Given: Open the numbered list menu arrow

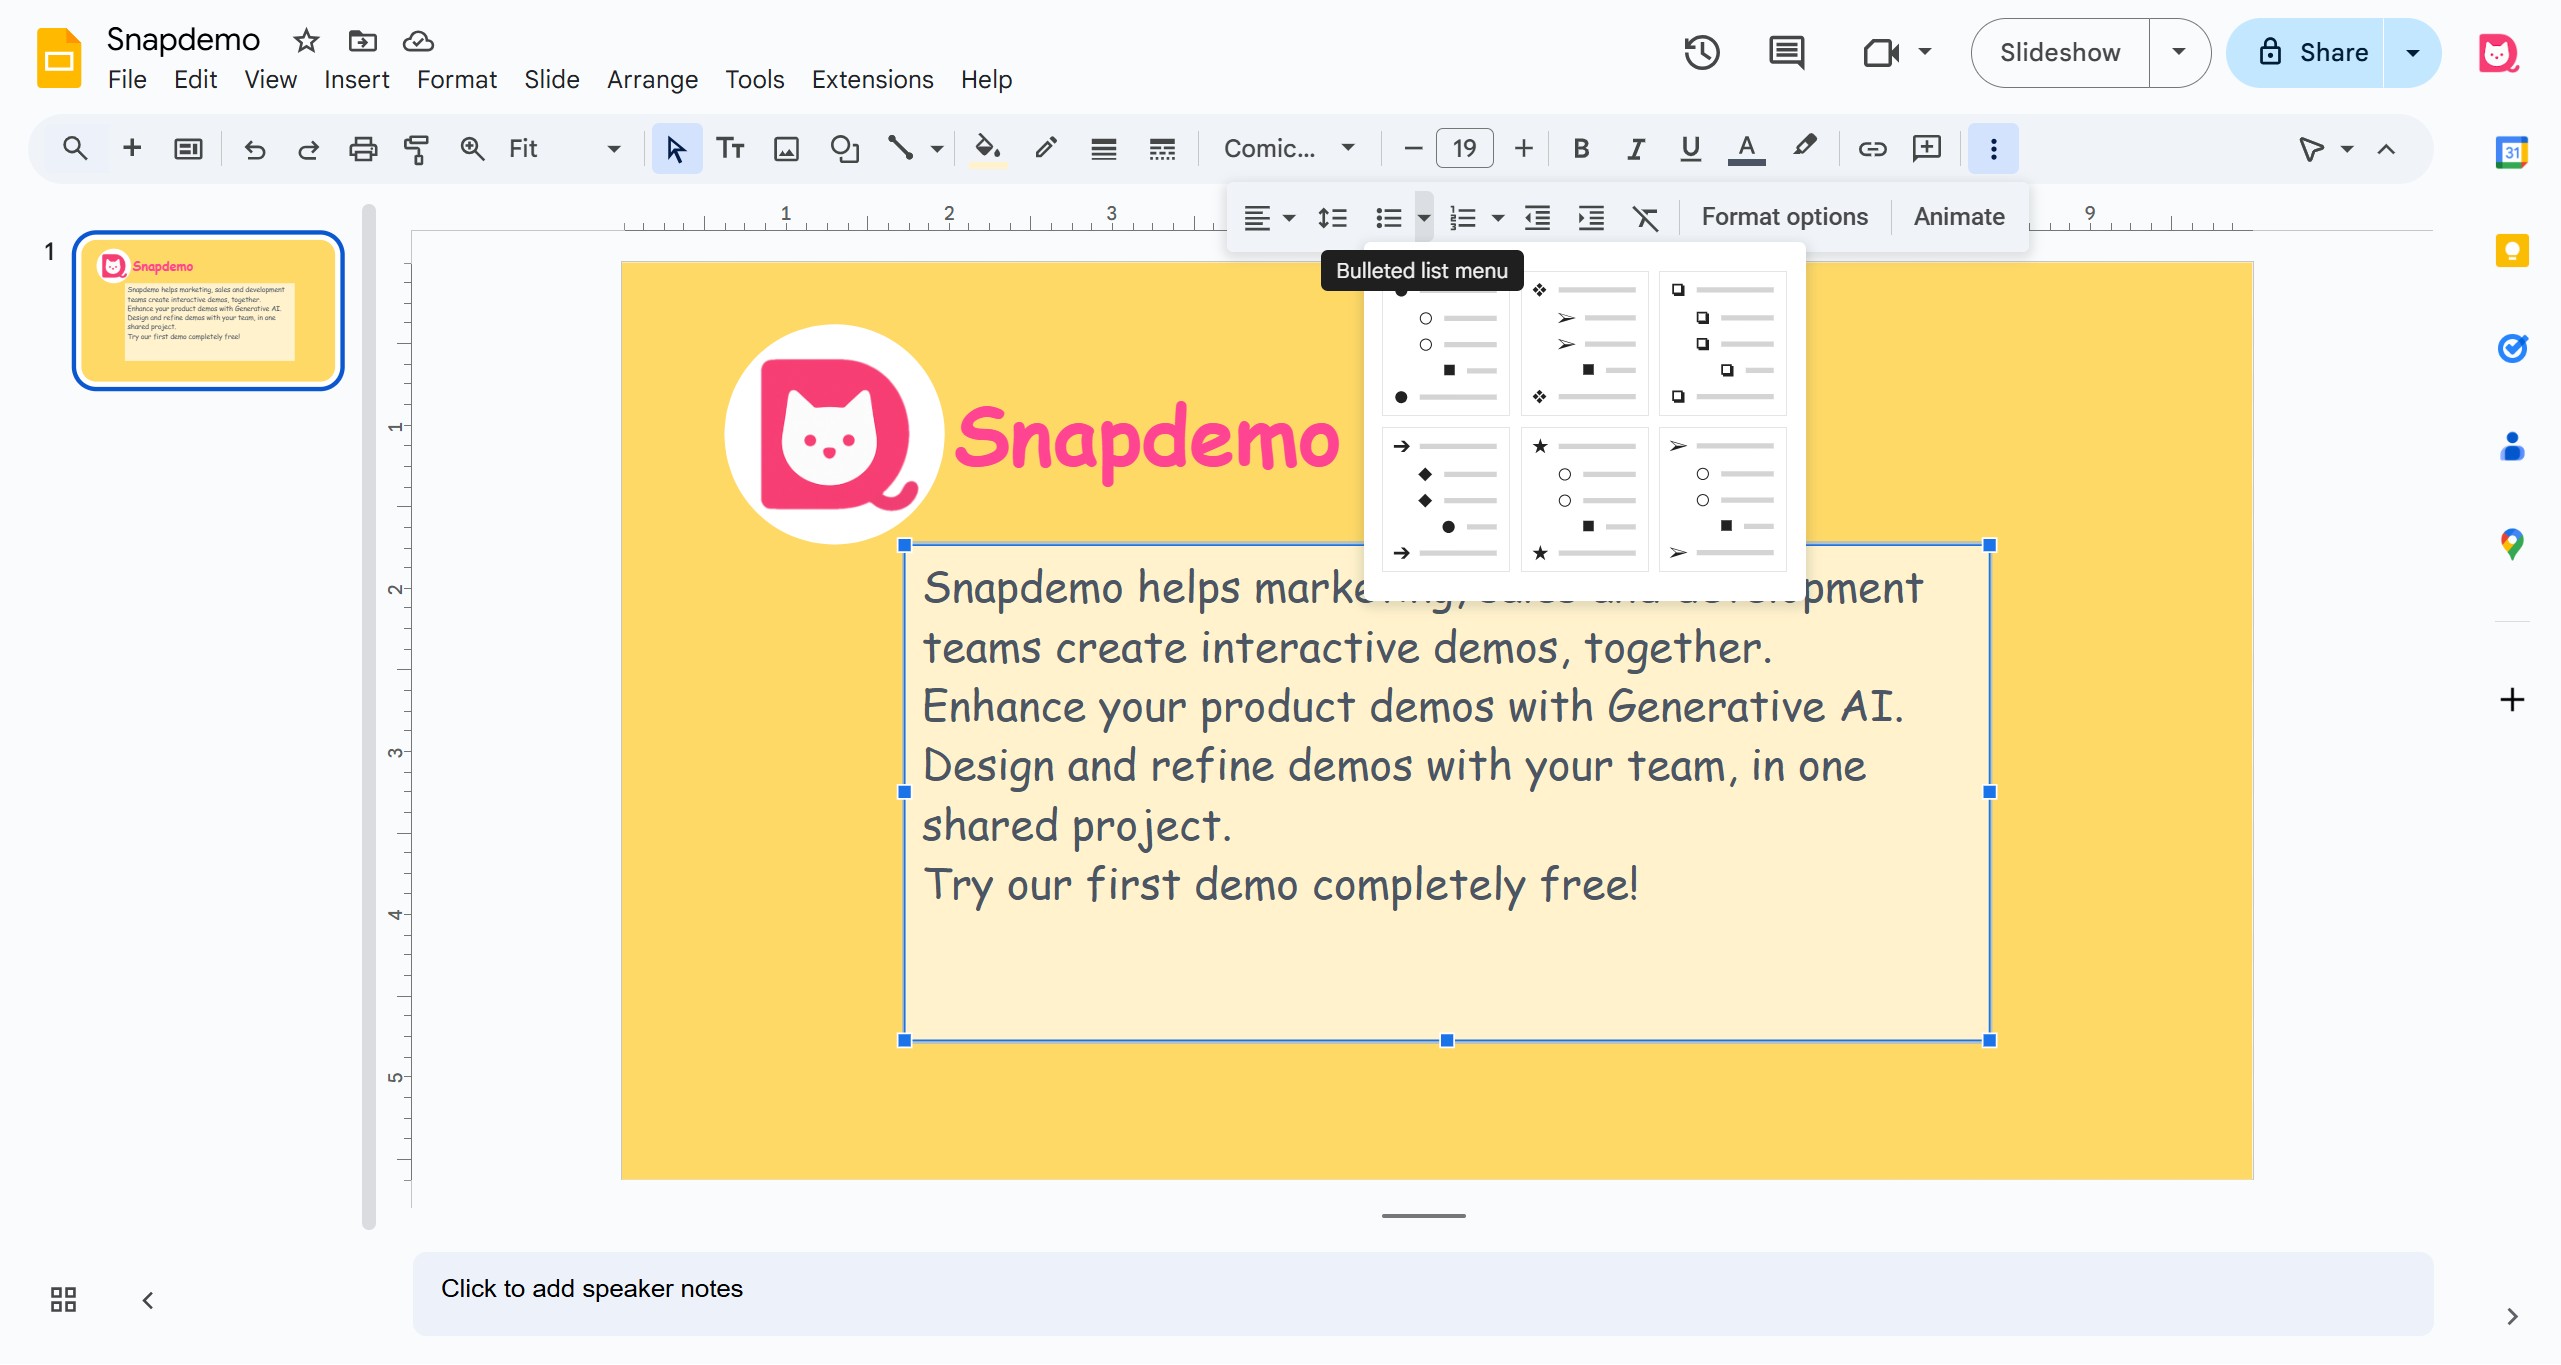Looking at the screenshot, I should coord(1498,217).
